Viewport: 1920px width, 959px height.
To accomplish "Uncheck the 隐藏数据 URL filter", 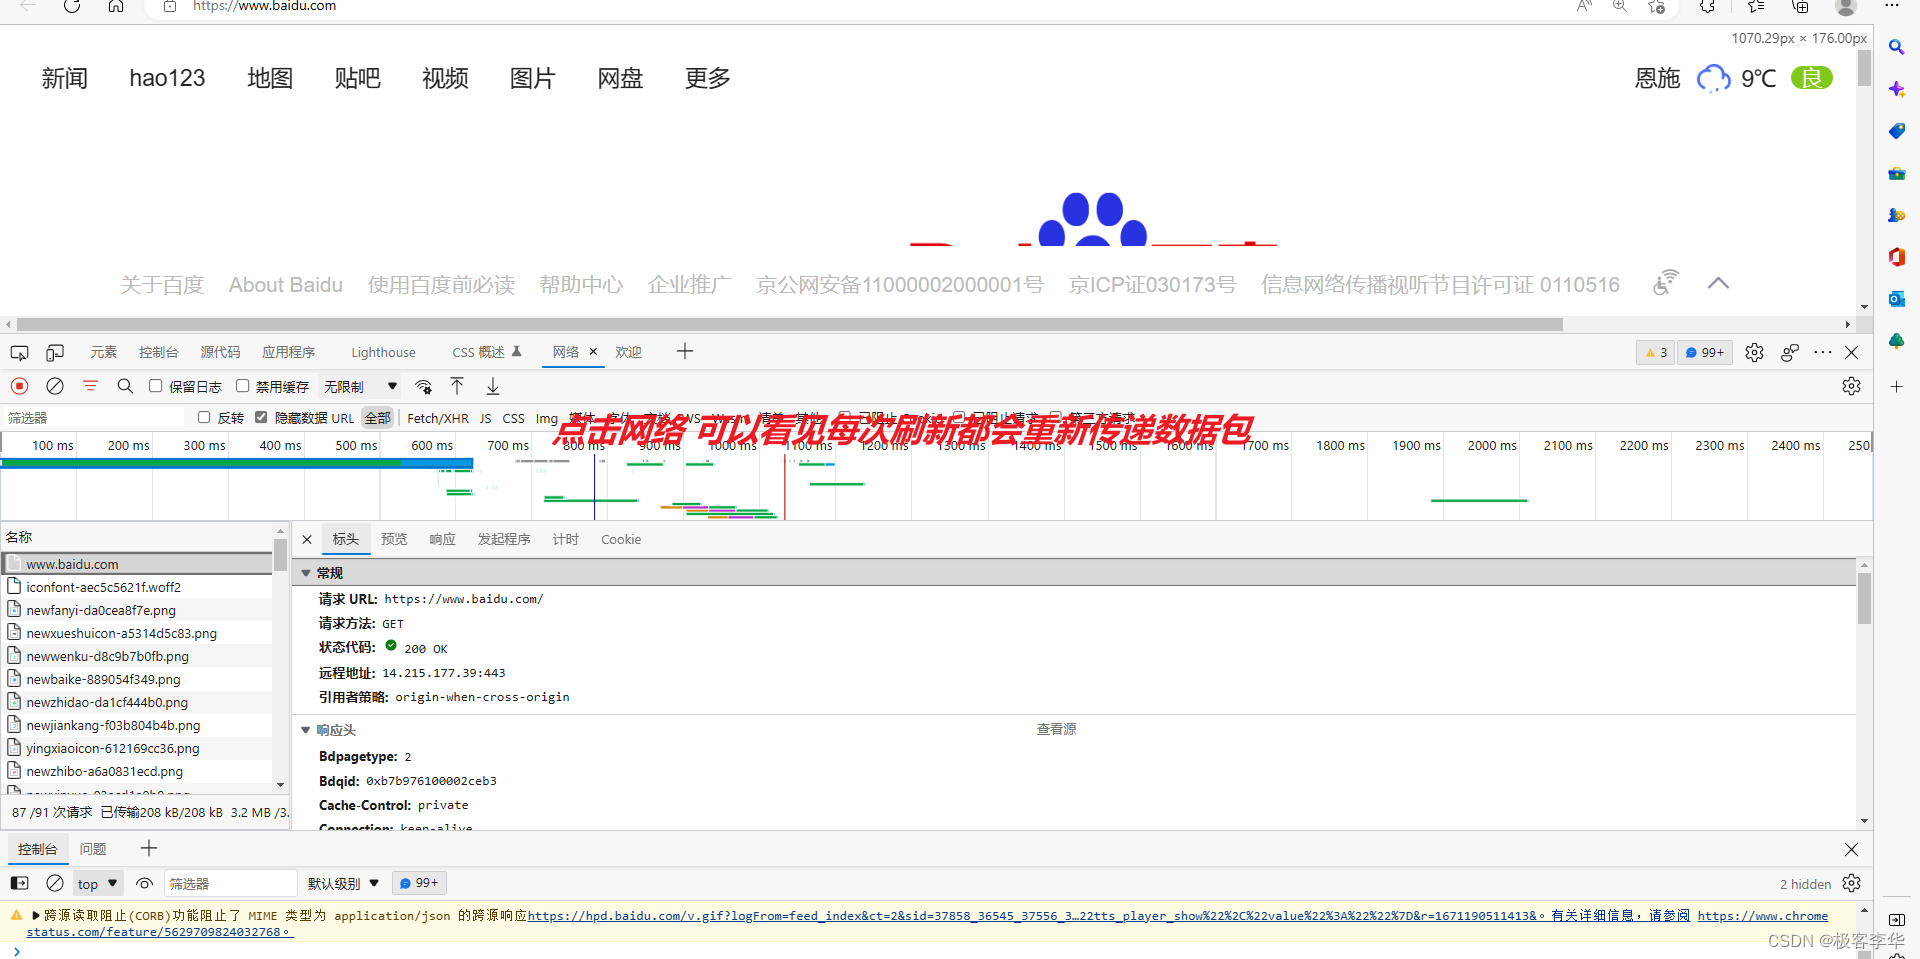I will 261,417.
